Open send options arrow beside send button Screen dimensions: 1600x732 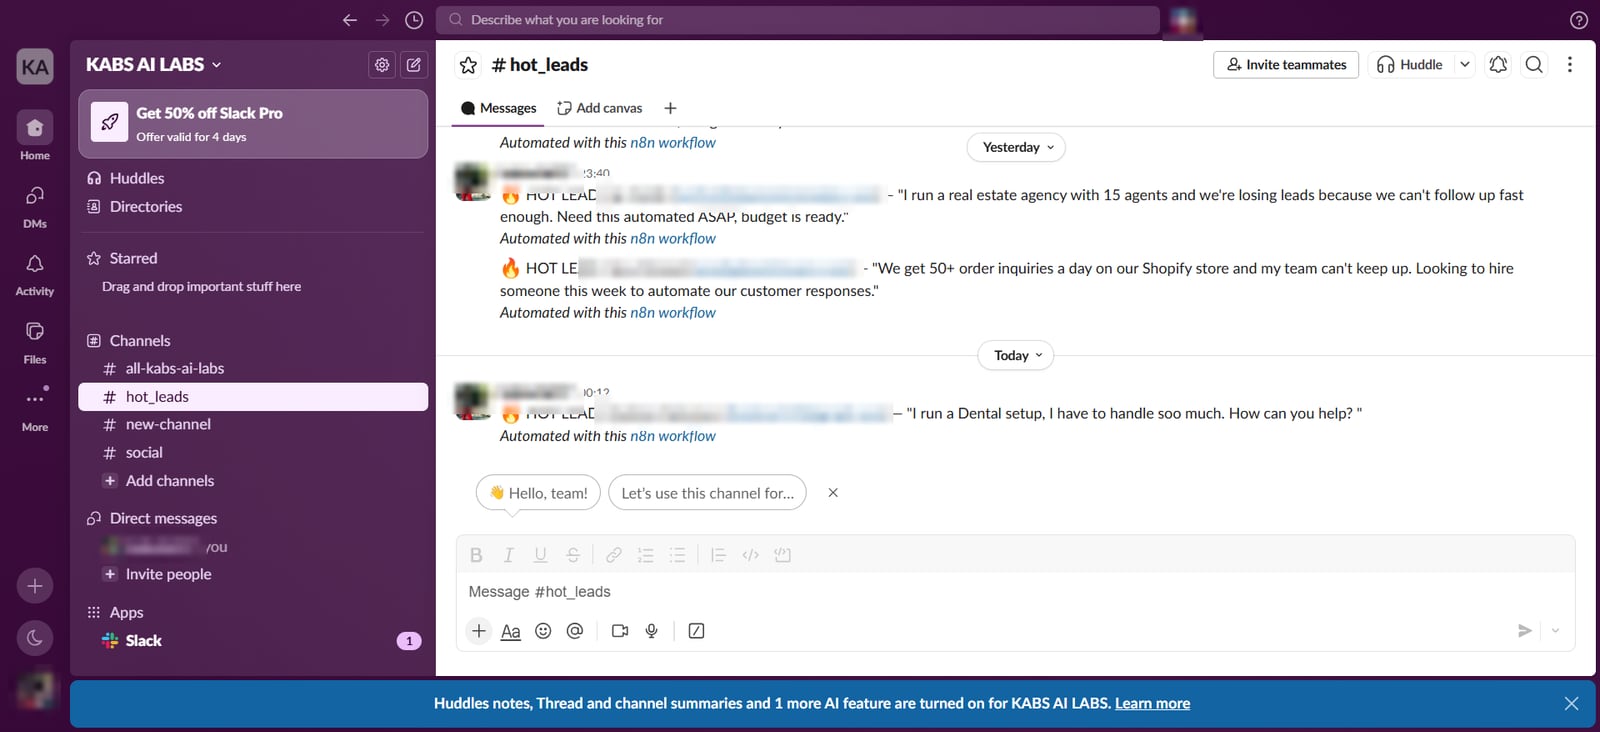tap(1555, 631)
